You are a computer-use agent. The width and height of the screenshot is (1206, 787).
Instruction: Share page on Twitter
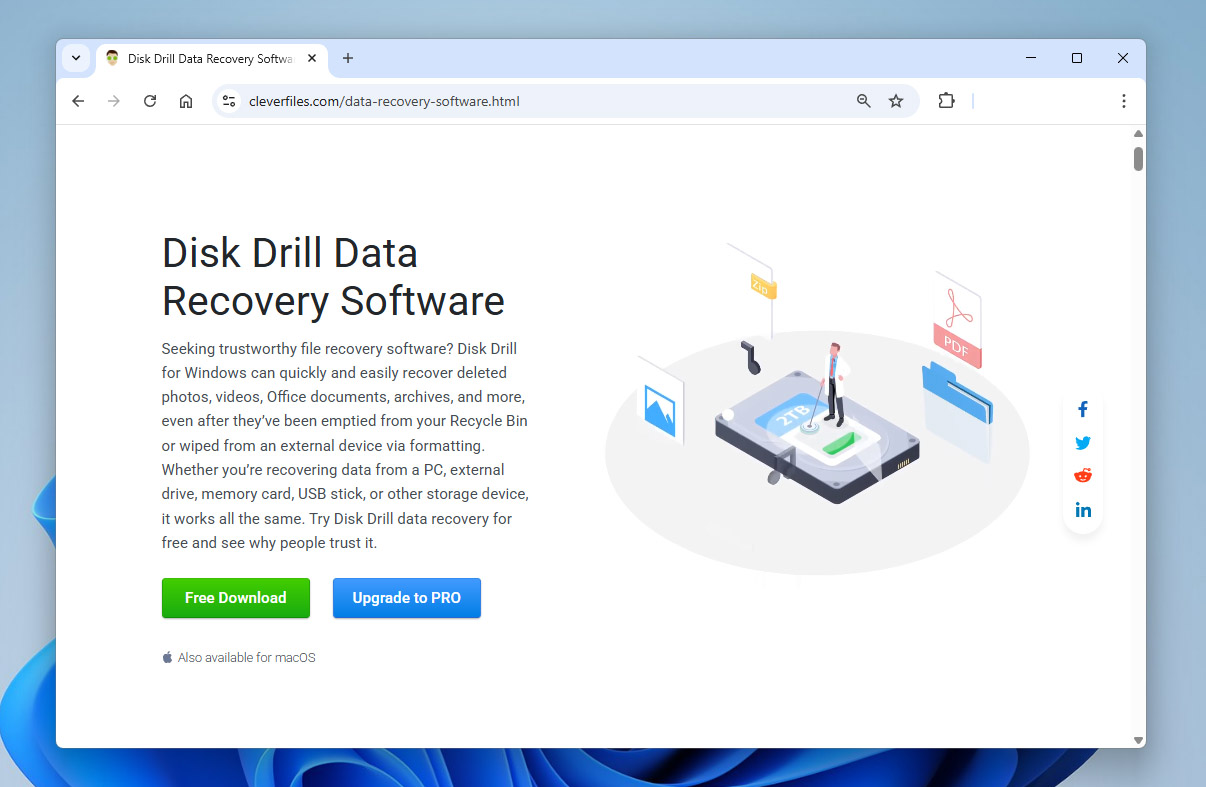1083,443
